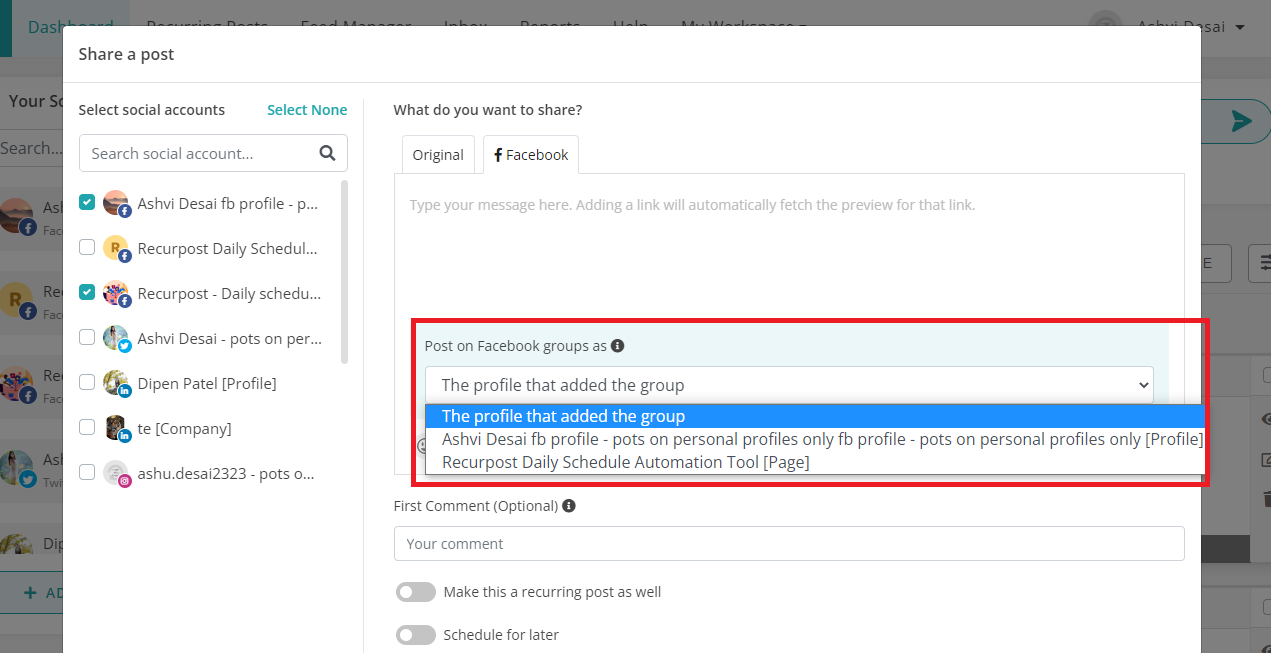Select The profile that added the group option
Viewport: 1271px width, 653px height.
pyautogui.click(x=564, y=416)
